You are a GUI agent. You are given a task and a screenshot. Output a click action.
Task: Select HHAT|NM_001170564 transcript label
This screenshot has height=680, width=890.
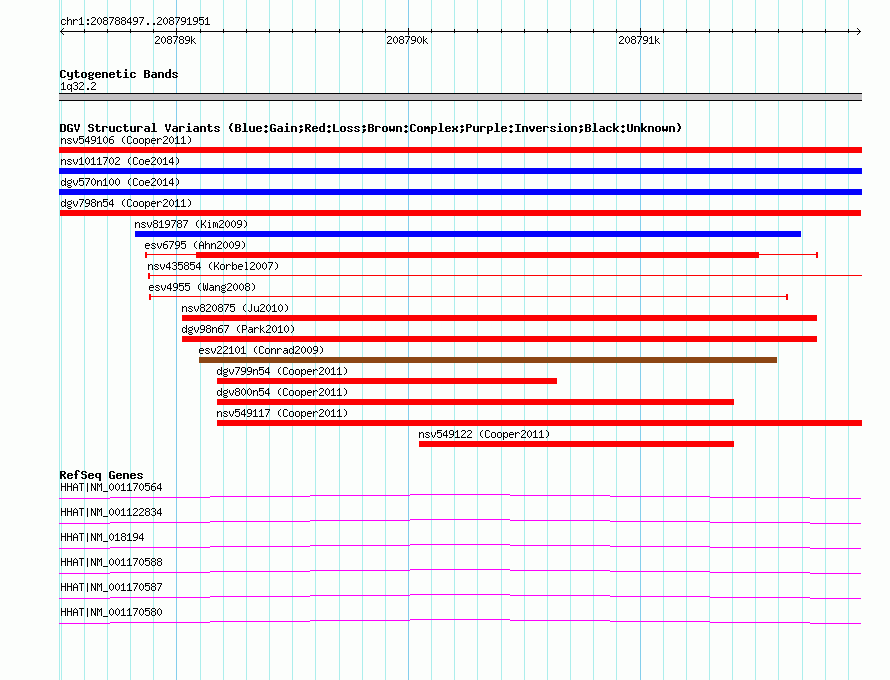tap(111, 487)
